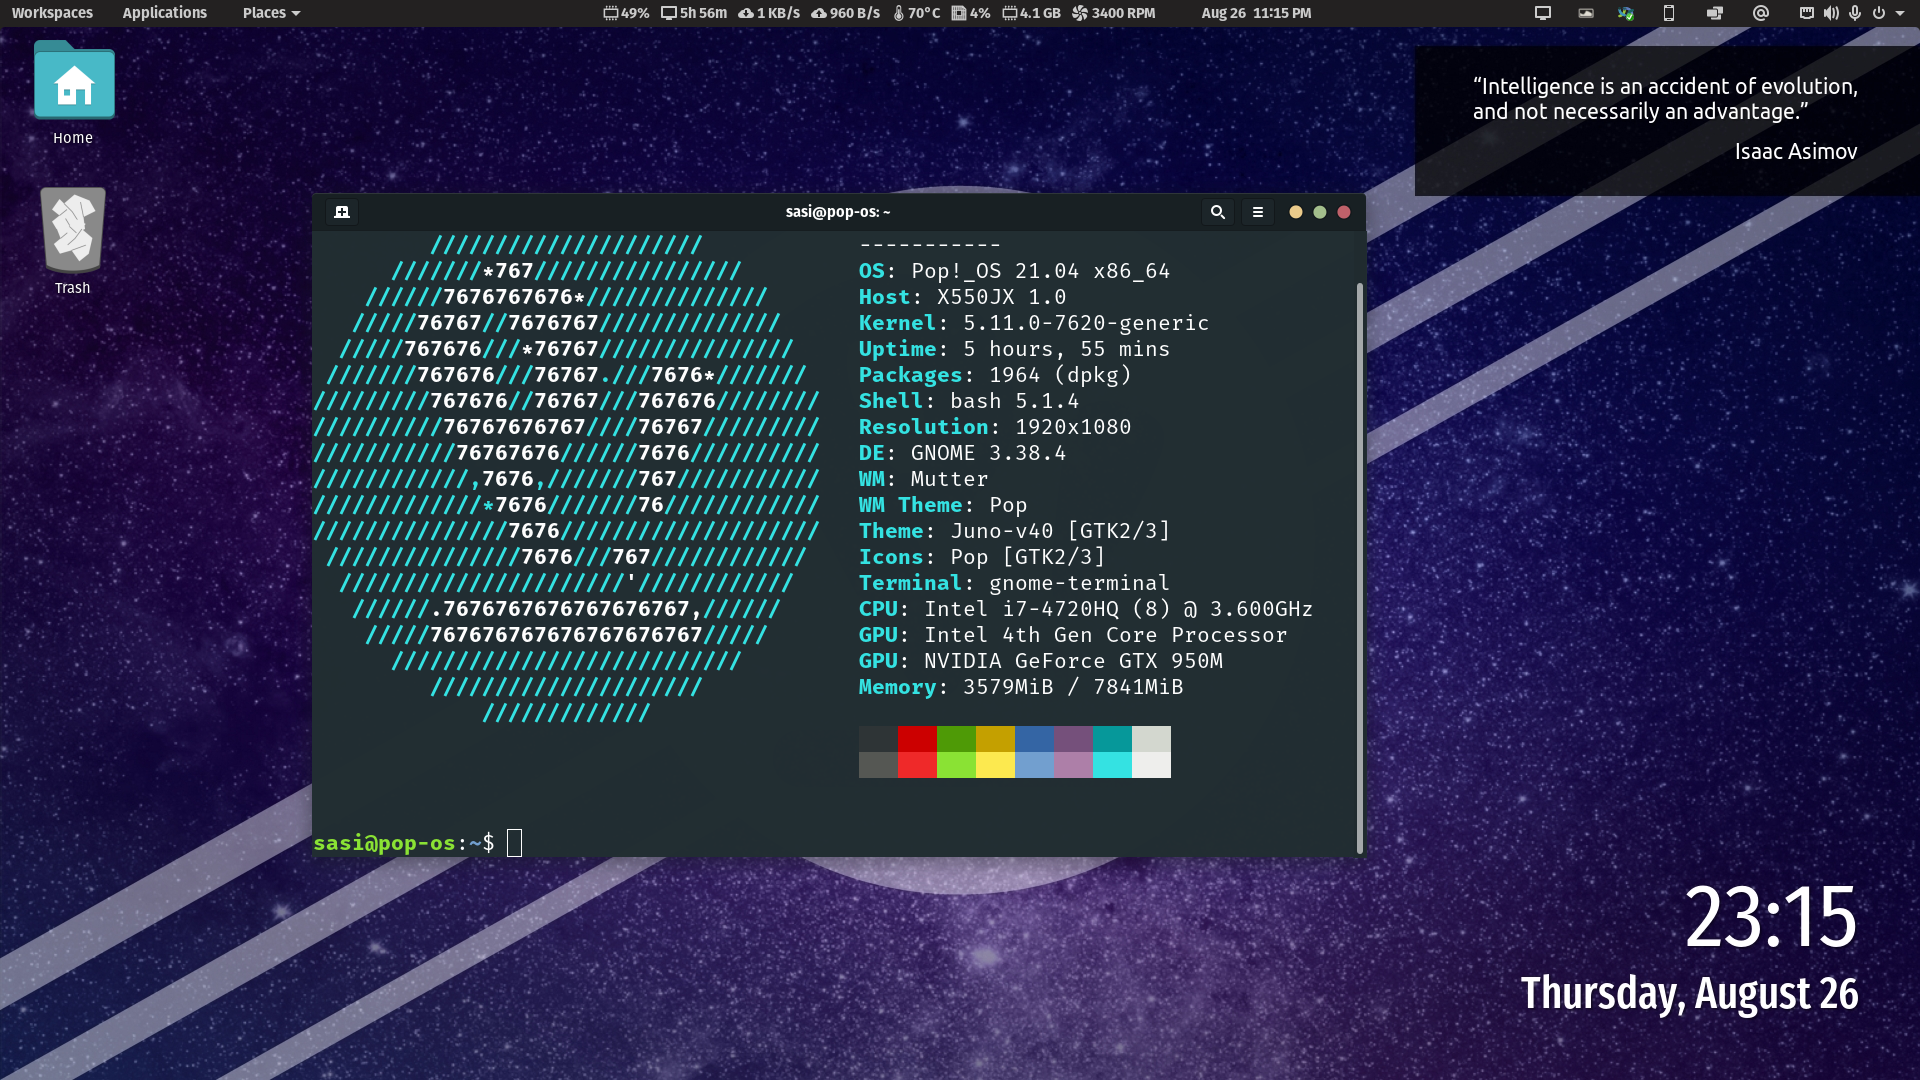Click the bright red color swatch

tap(917, 765)
